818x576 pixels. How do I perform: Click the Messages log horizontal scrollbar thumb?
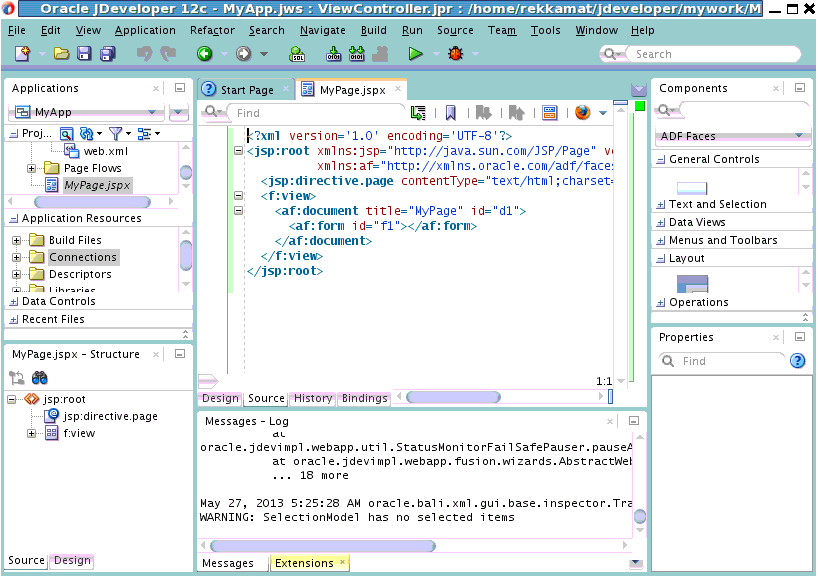click(322, 546)
